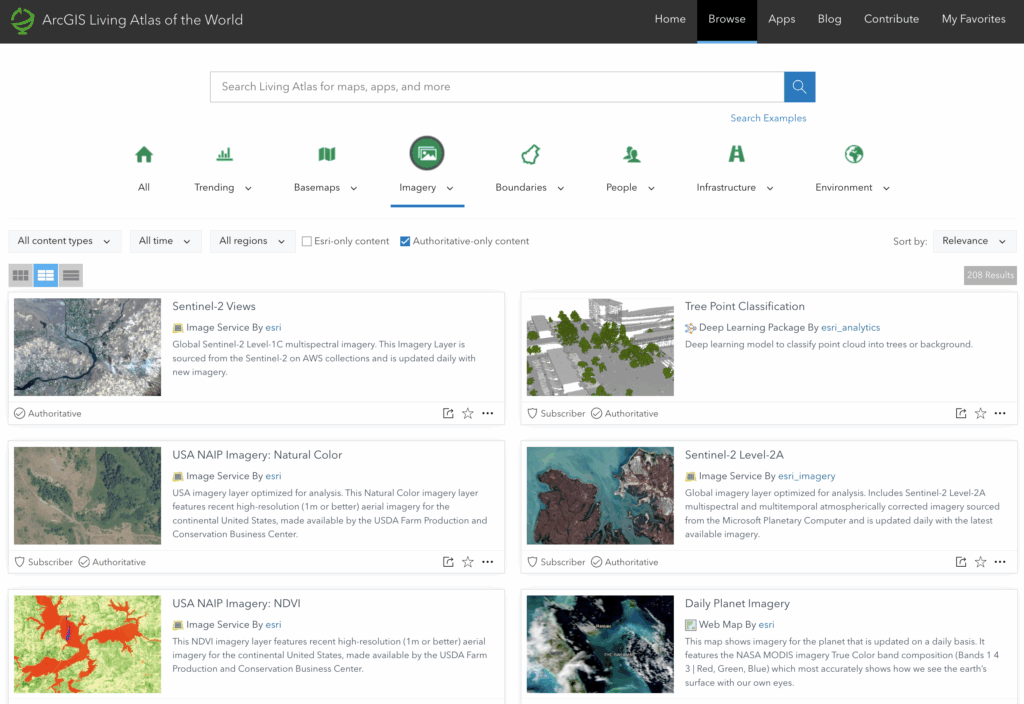Open Sentinel-2 Views item in new window
Image resolution: width=1024 pixels, height=704 pixels.
tap(448, 413)
